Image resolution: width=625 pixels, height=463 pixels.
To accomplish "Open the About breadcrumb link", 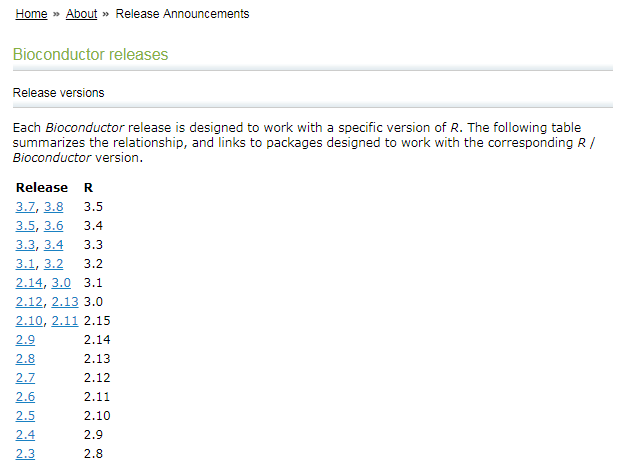I will click(x=81, y=14).
